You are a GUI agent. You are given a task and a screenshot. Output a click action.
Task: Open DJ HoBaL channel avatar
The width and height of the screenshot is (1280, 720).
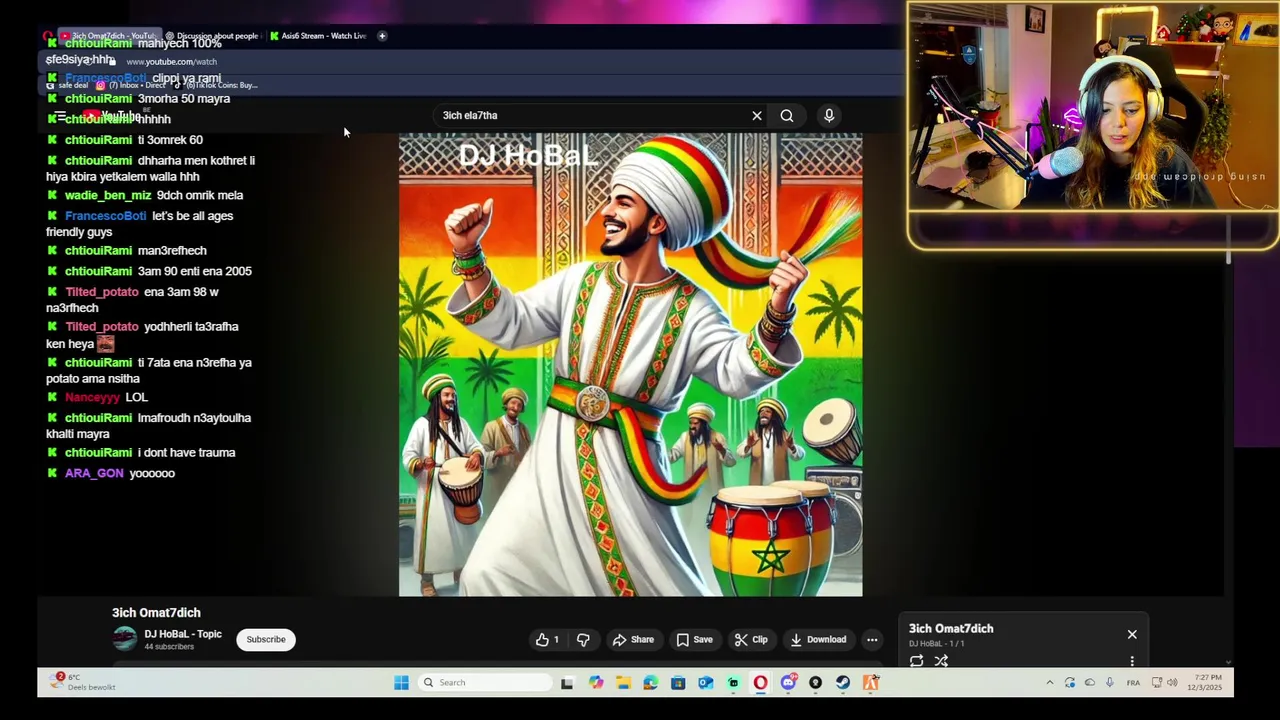pos(124,639)
